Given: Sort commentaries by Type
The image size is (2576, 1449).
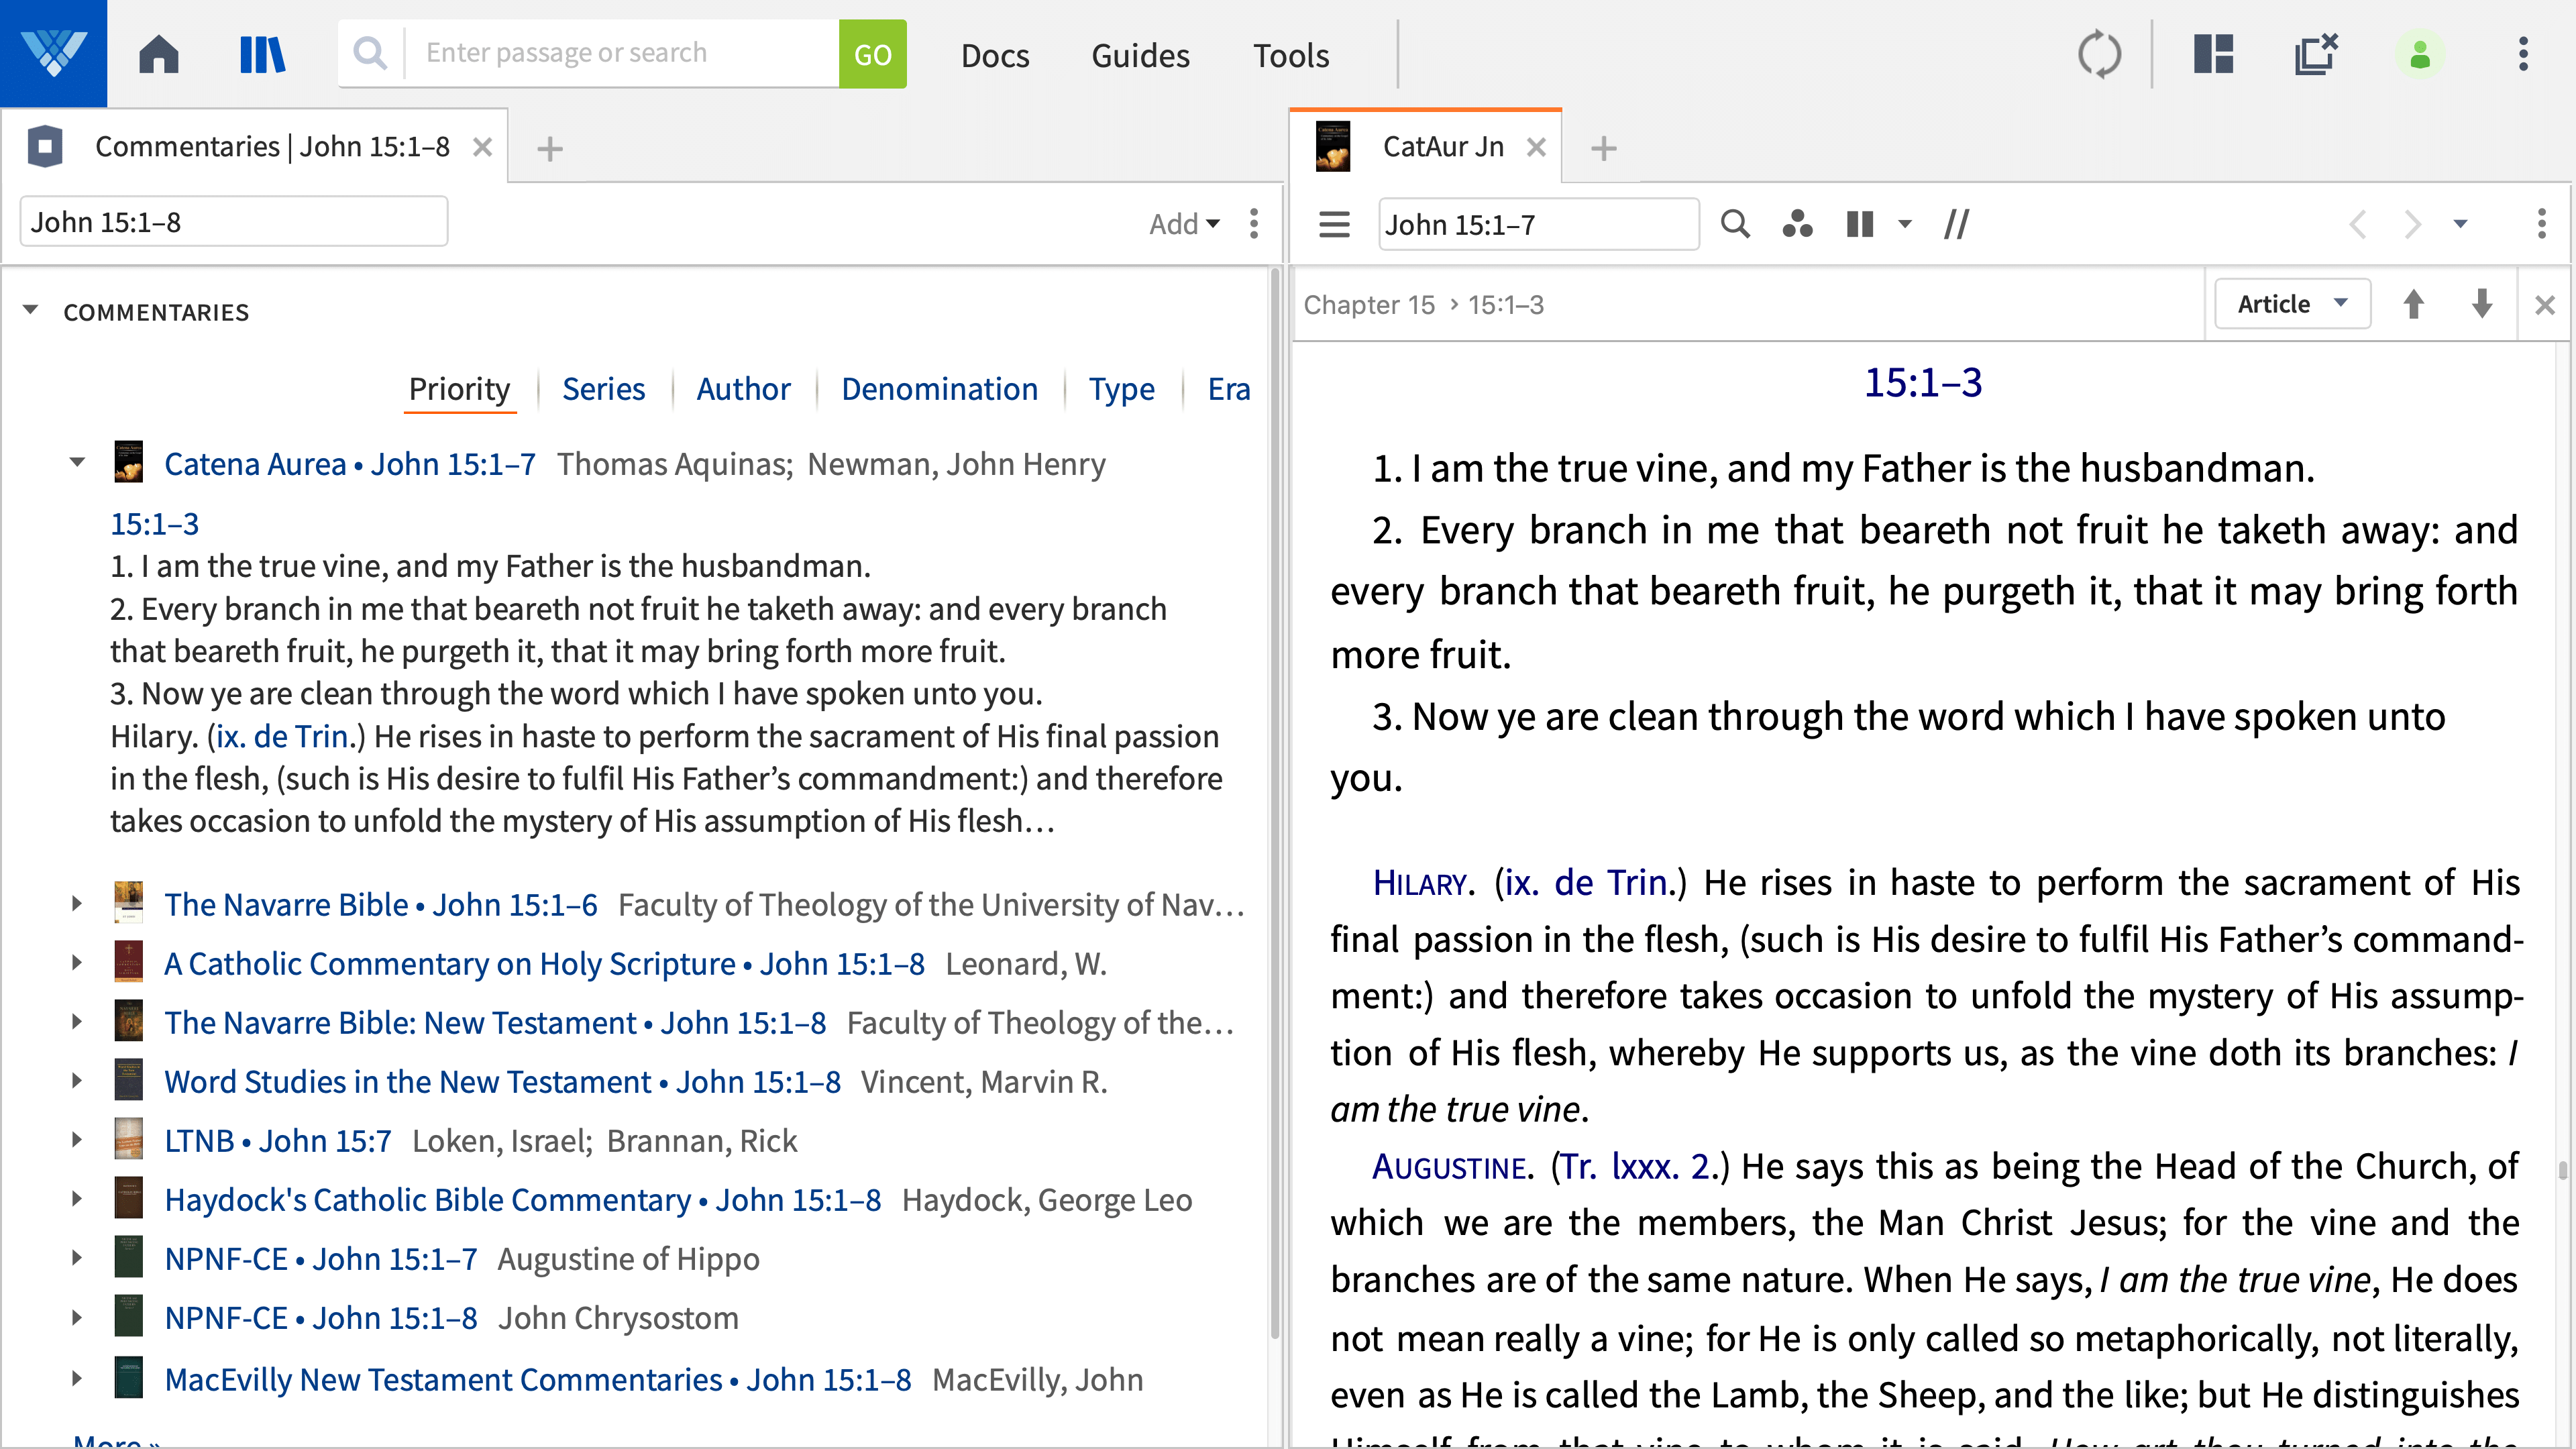Looking at the screenshot, I should (x=1121, y=389).
